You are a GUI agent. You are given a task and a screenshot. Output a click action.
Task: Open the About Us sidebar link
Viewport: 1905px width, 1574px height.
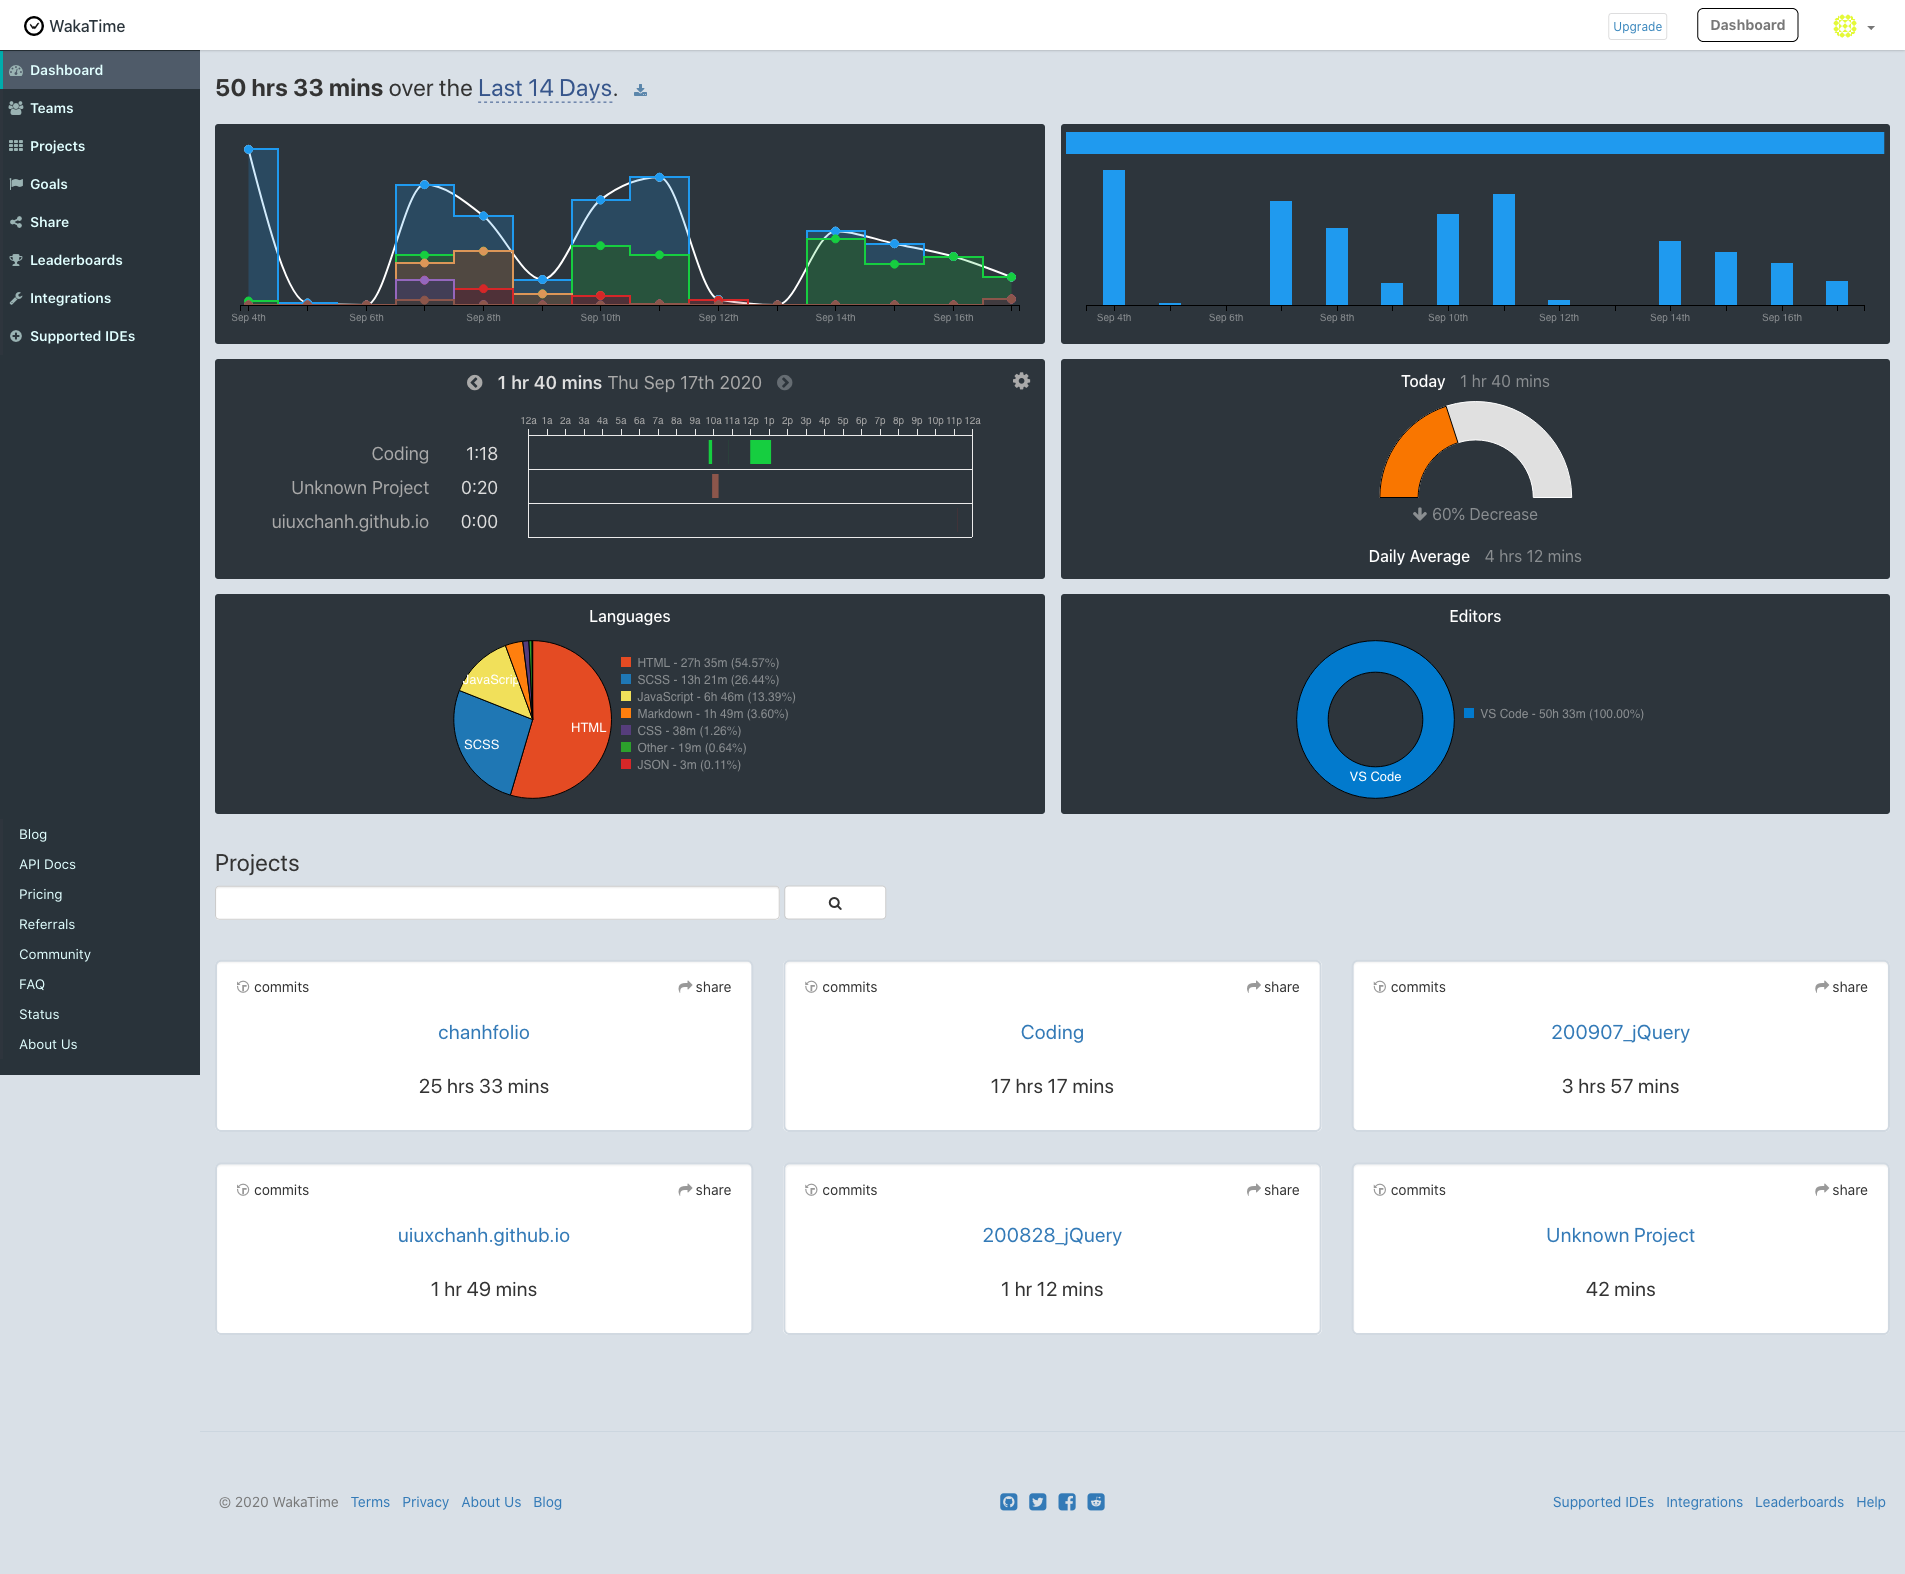[x=48, y=1044]
